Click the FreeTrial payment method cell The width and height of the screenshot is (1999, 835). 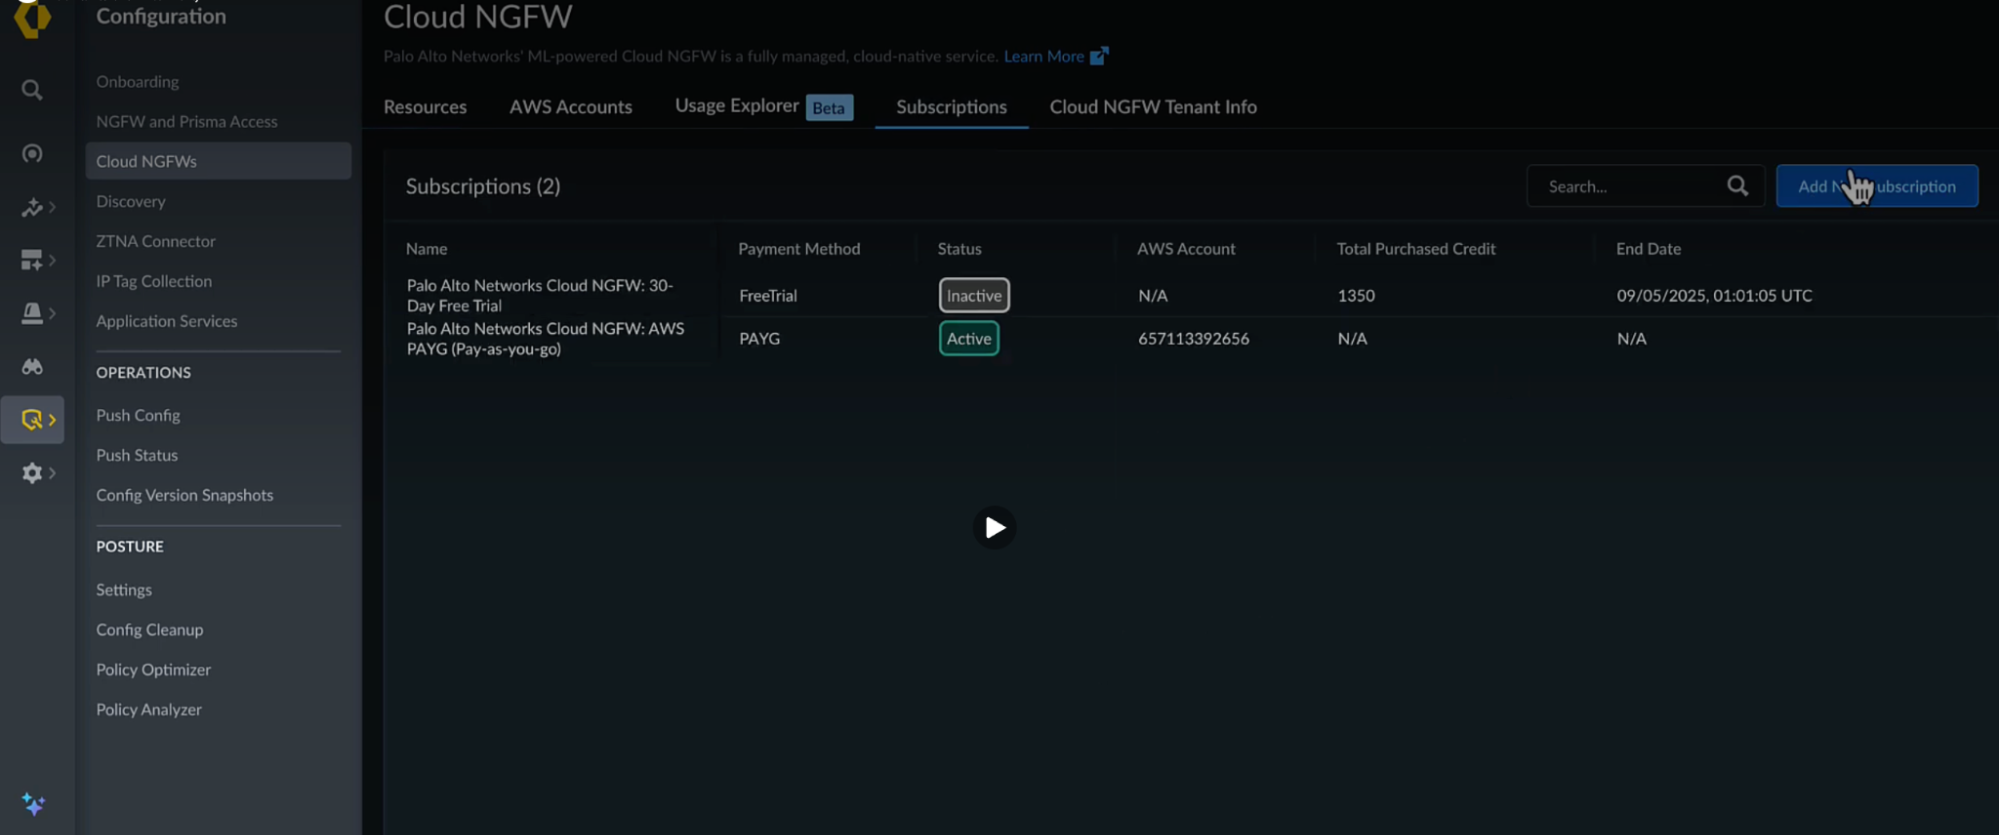pyautogui.click(x=768, y=296)
